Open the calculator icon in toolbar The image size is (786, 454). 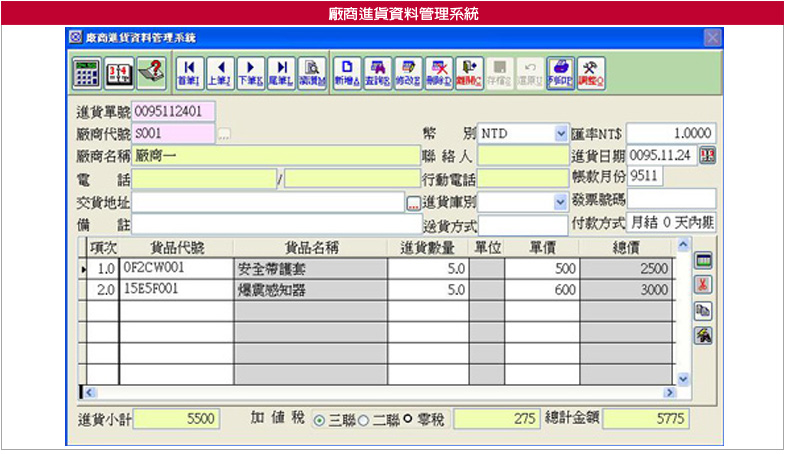pyautogui.click(x=88, y=72)
